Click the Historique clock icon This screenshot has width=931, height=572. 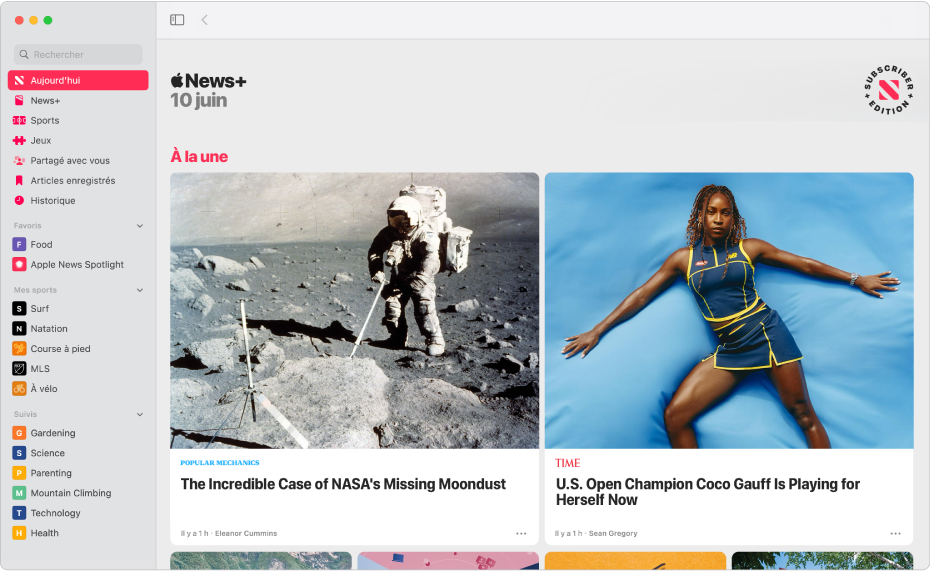[x=19, y=201]
